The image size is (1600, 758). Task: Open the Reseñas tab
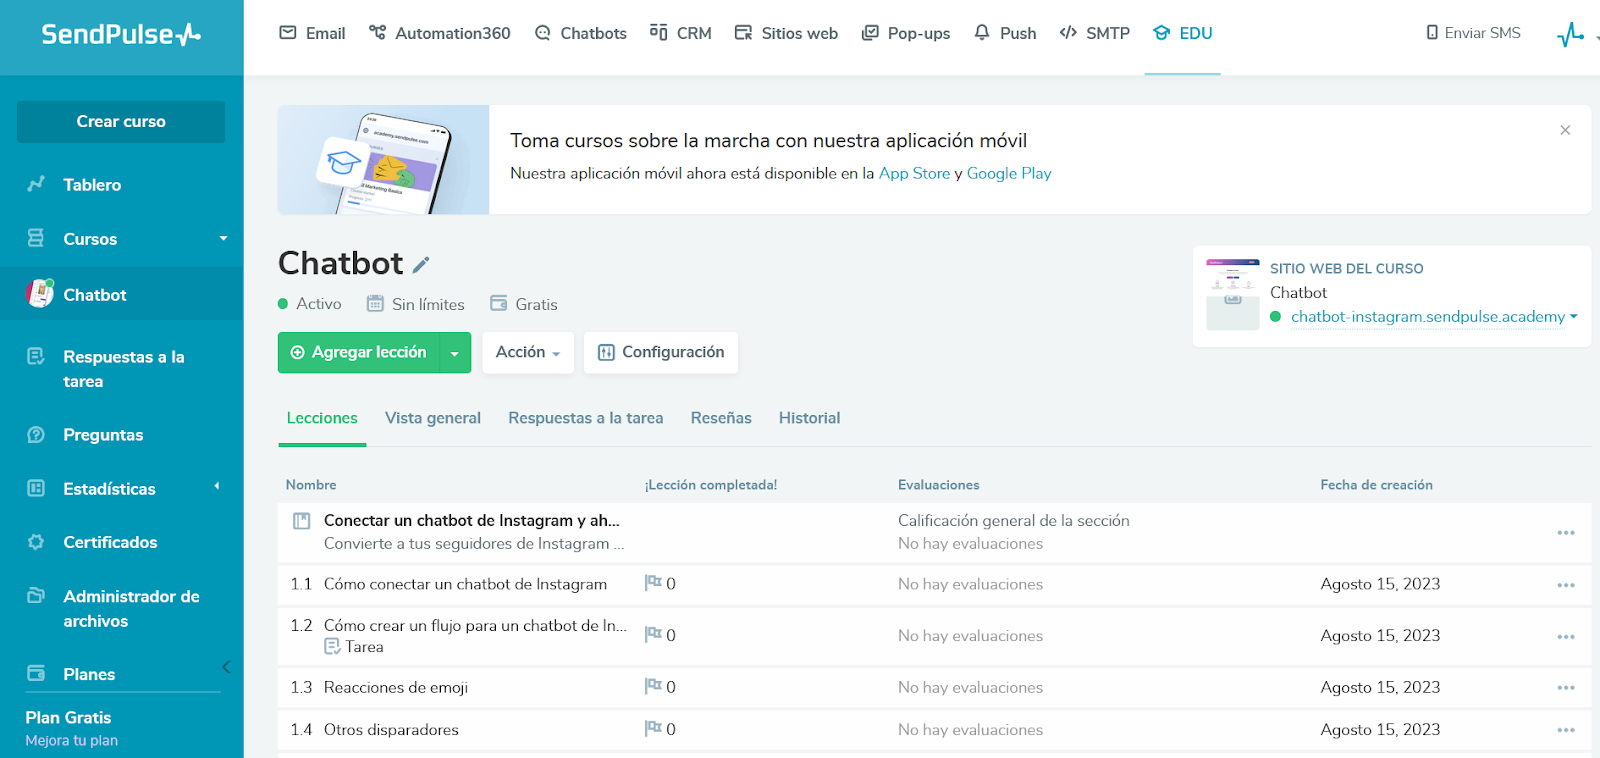721,418
